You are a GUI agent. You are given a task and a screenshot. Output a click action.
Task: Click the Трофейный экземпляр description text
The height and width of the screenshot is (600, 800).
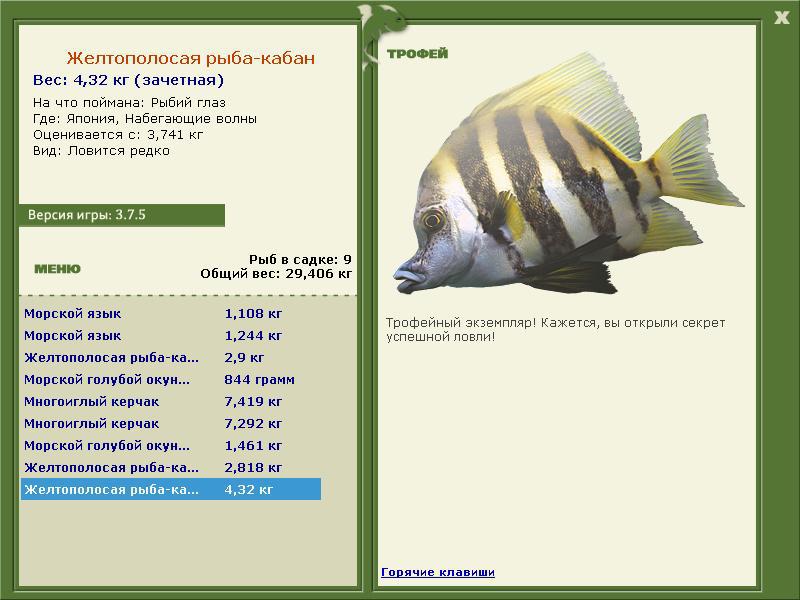click(555, 330)
